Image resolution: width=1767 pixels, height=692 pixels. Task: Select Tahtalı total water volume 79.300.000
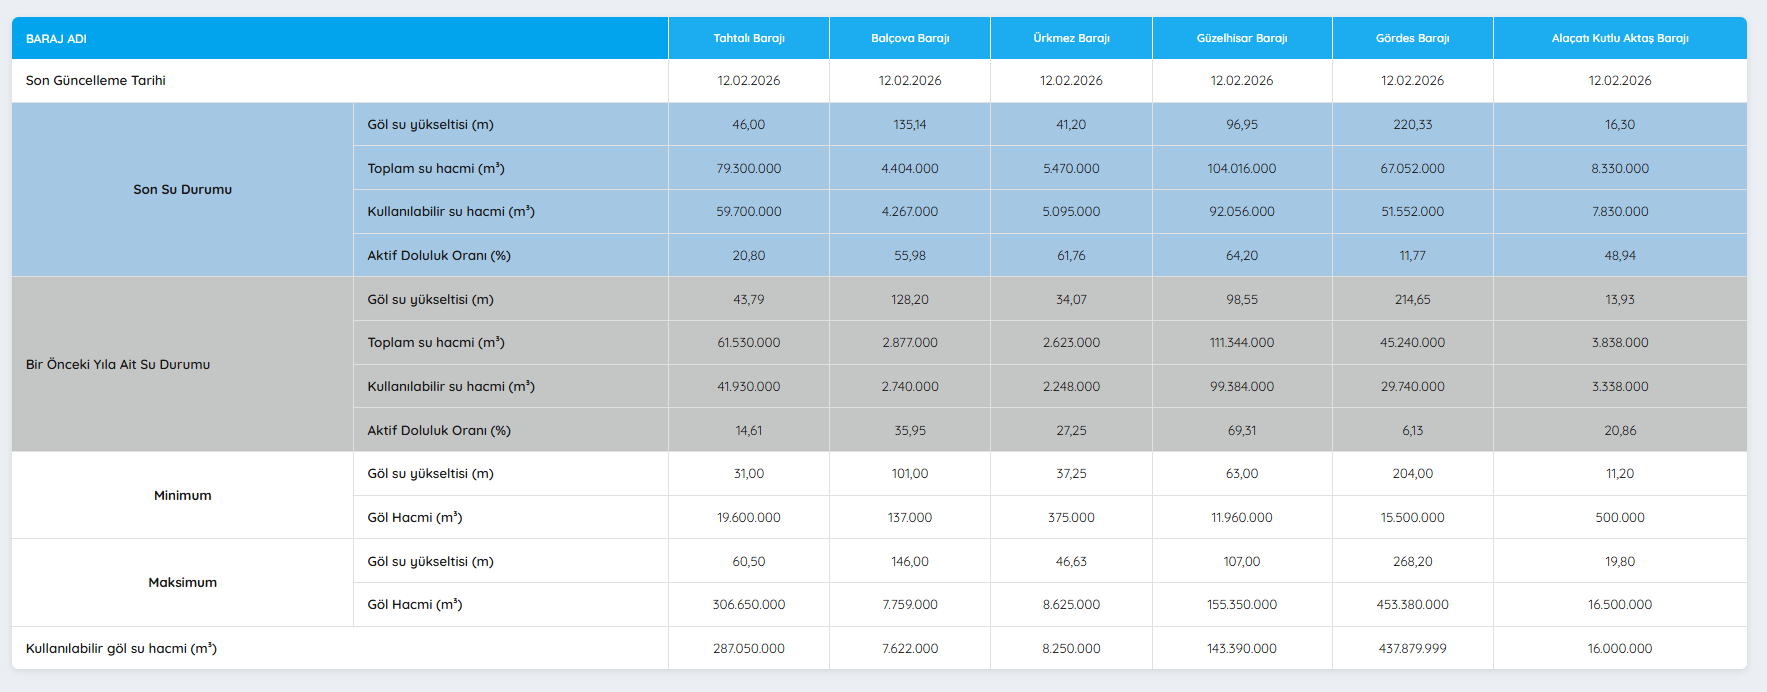pyautogui.click(x=748, y=169)
